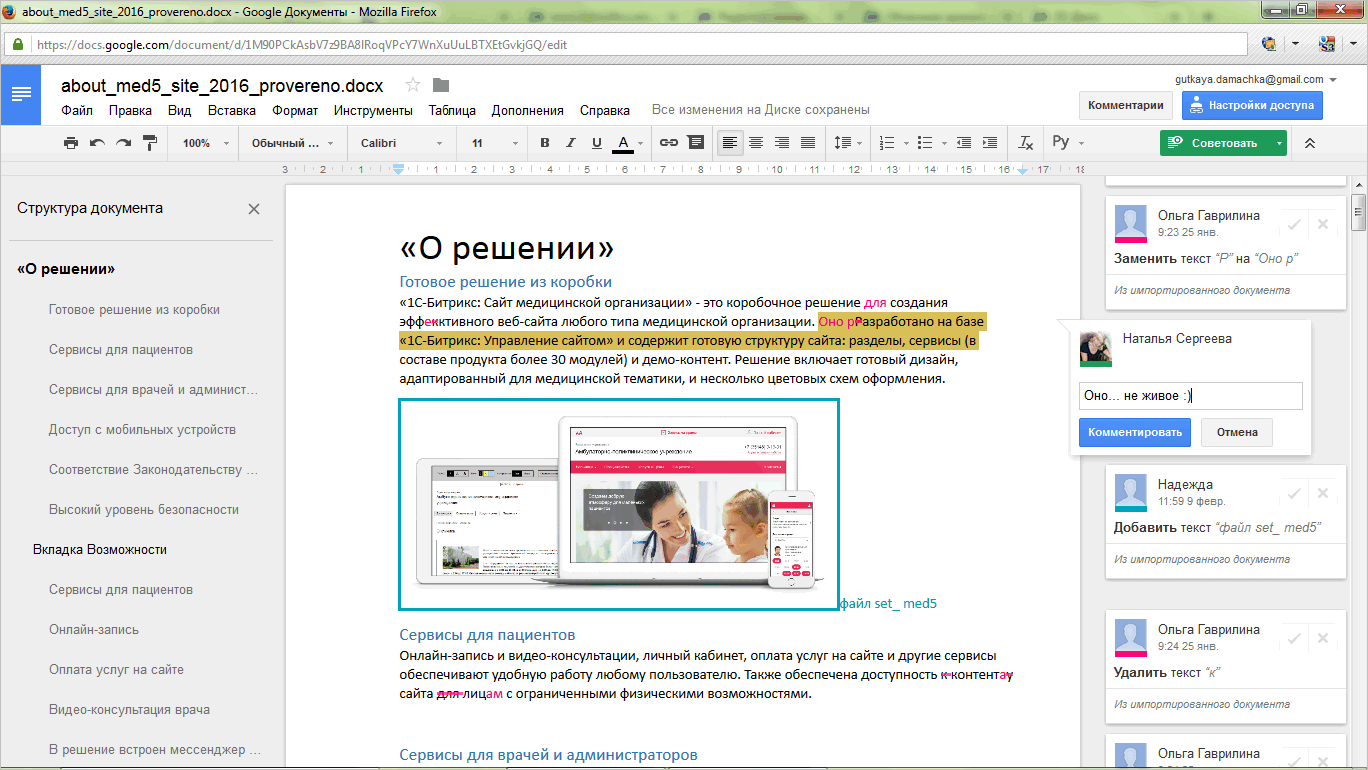Expand the Советовать mode dropdown arrow

pyautogui.click(x=1279, y=143)
